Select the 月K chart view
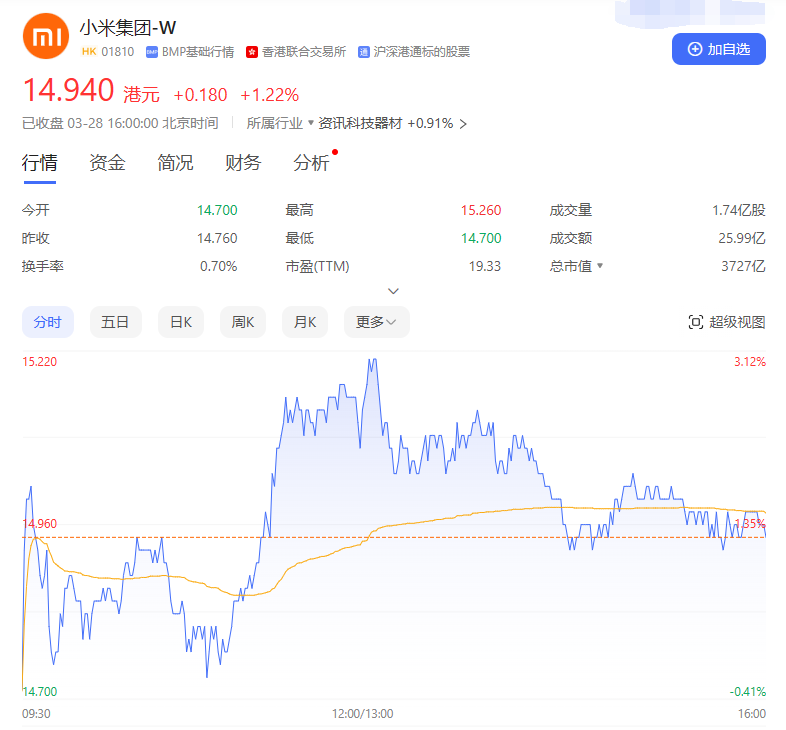The height and width of the screenshot is (730, 786). pyautogui.click(x=305, y=322)
